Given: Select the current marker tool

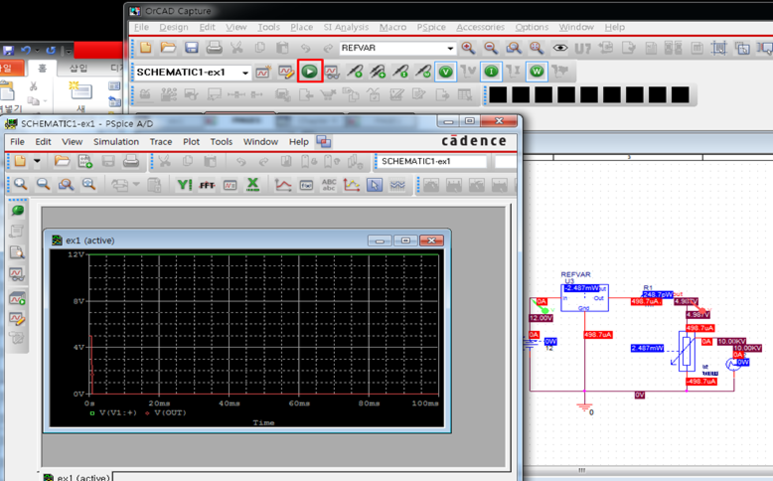Looking at the screenshot, I should [400, 72].
